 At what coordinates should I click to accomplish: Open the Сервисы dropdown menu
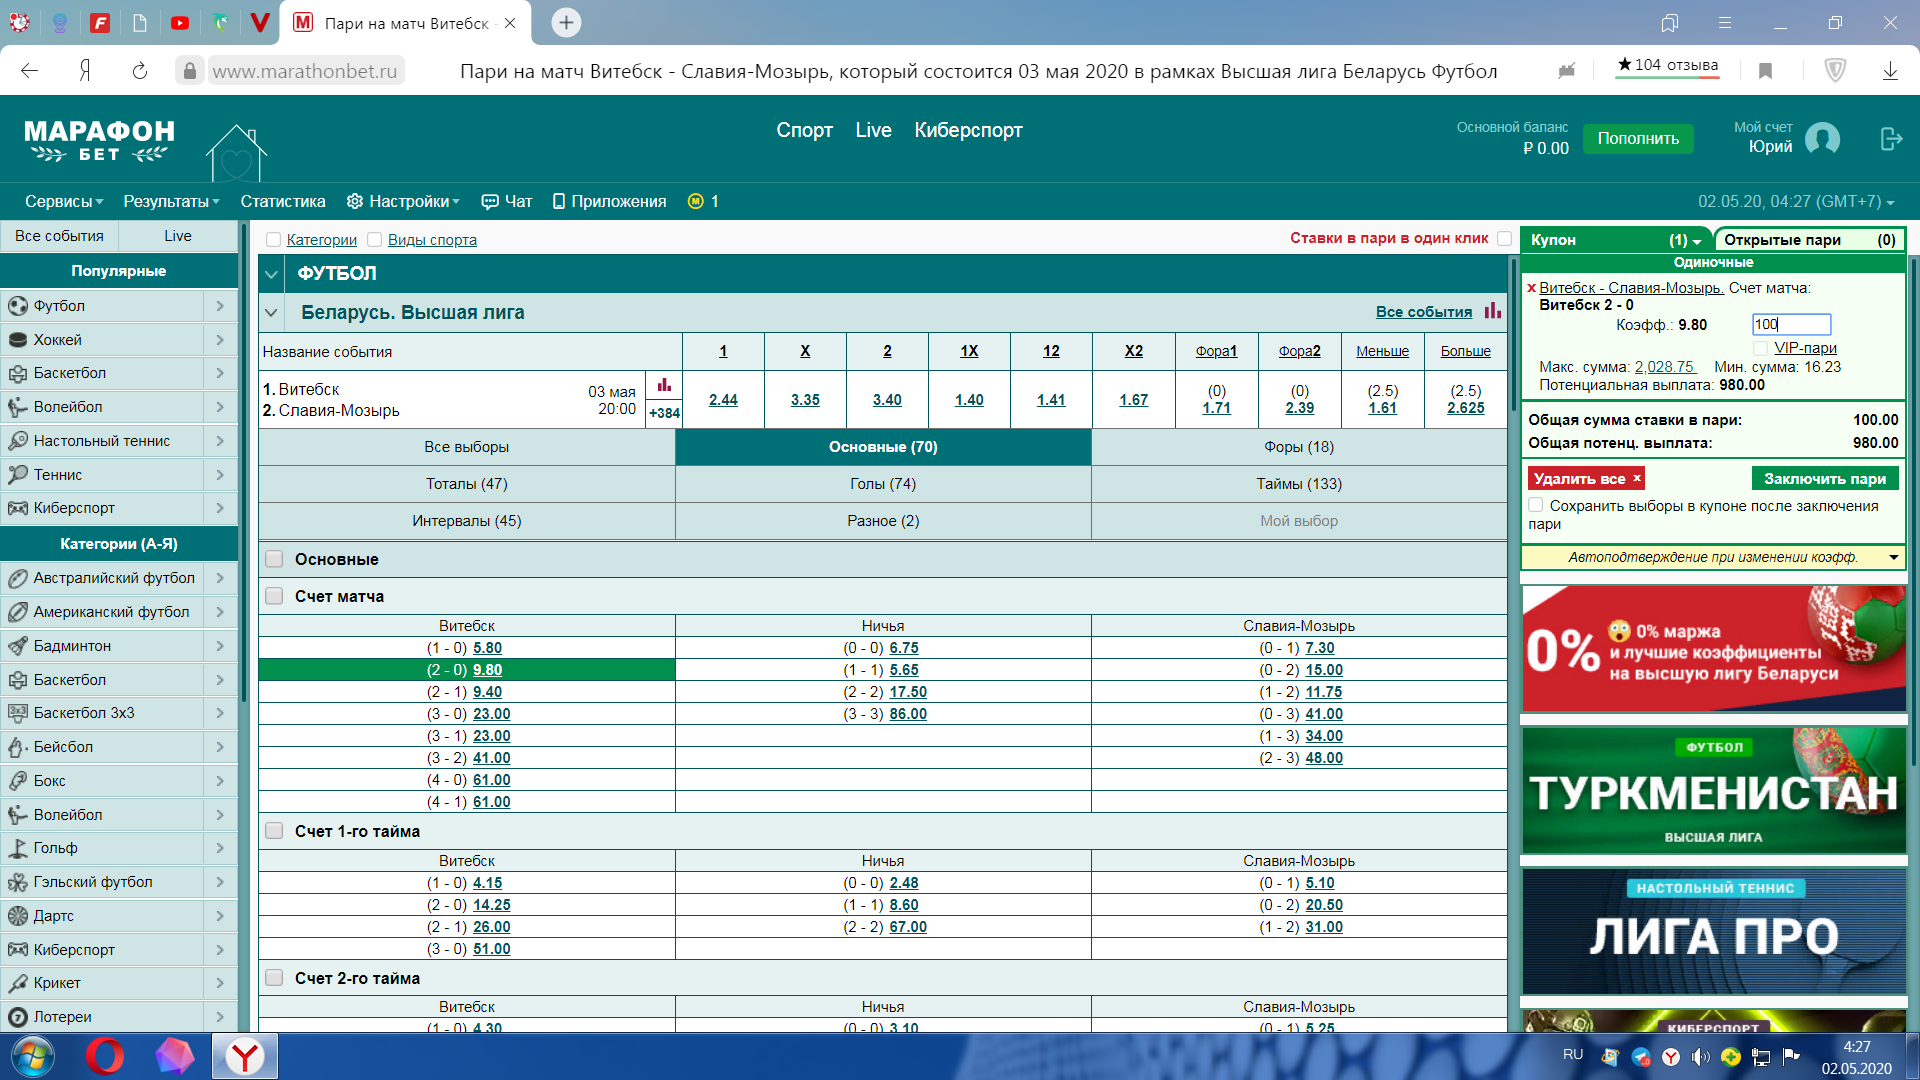tap(64, 202)
